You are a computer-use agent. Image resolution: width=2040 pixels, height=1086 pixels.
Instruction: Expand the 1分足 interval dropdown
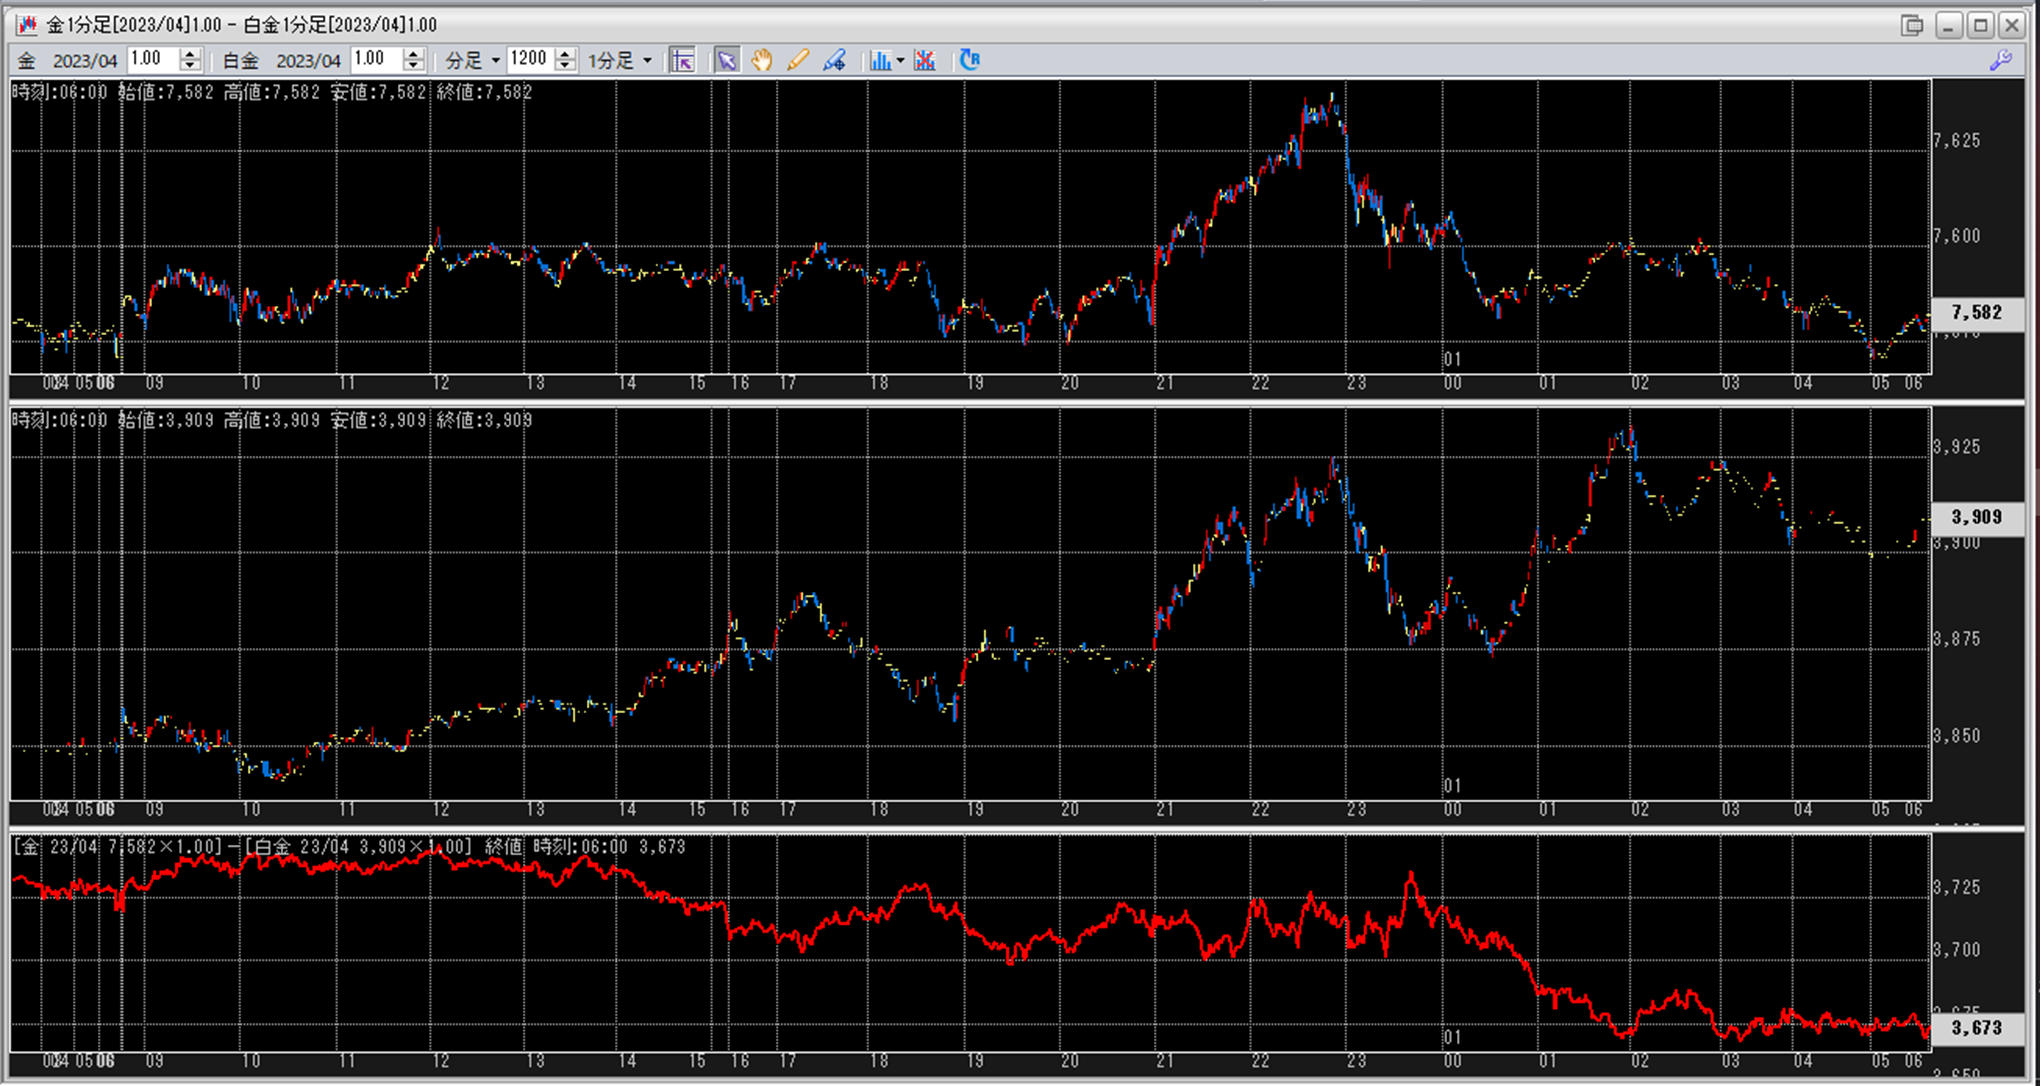(x=620, y=61)
